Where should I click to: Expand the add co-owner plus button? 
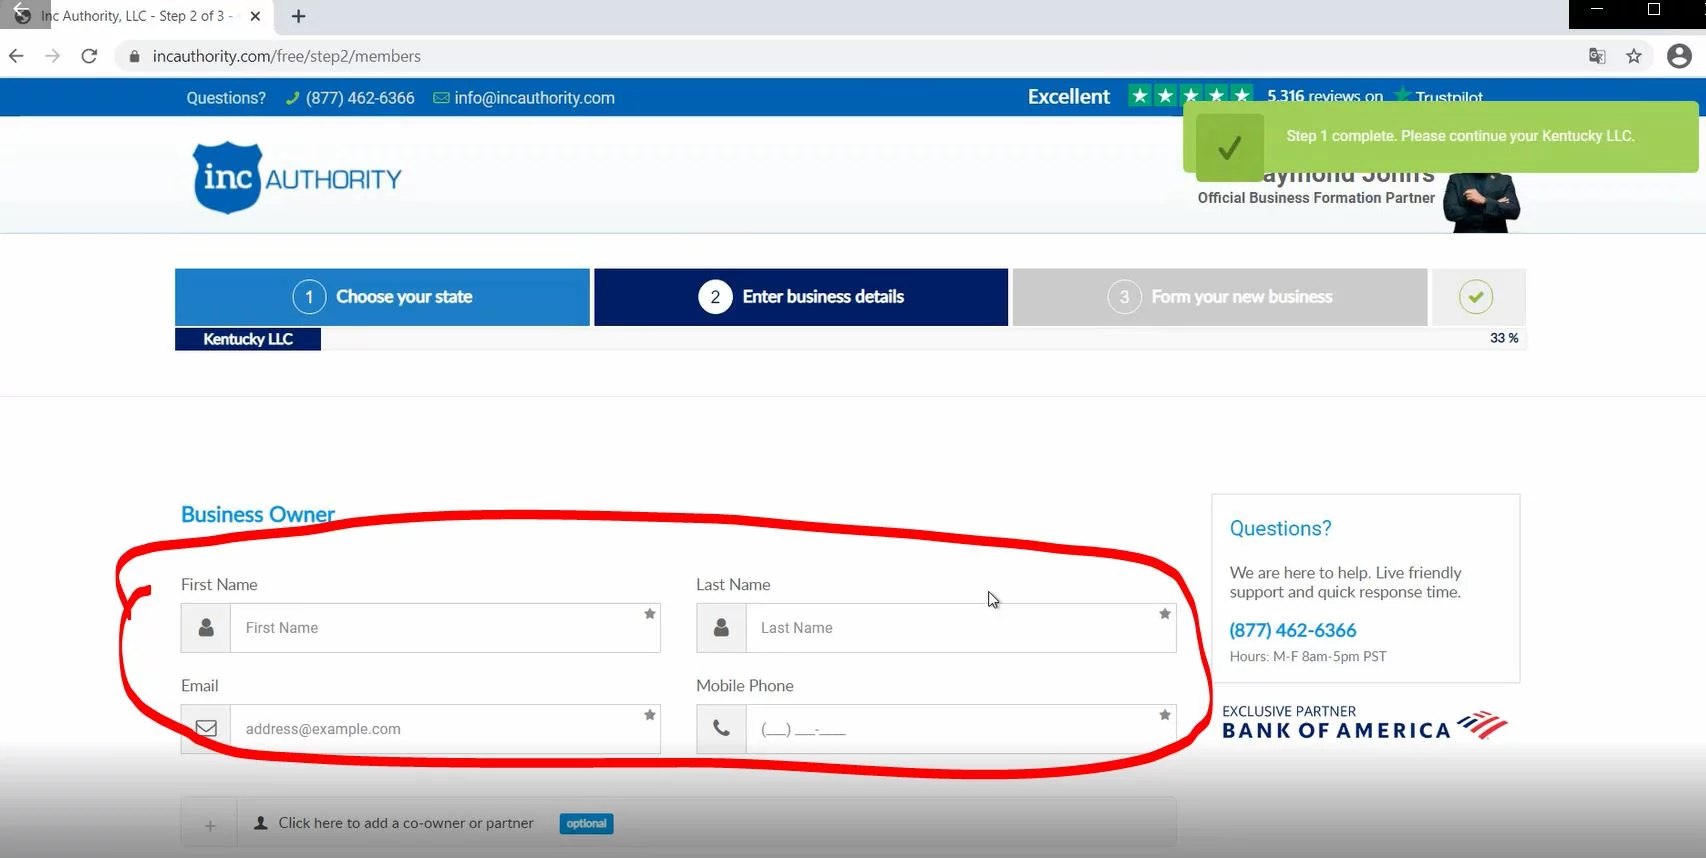[210, 825]
